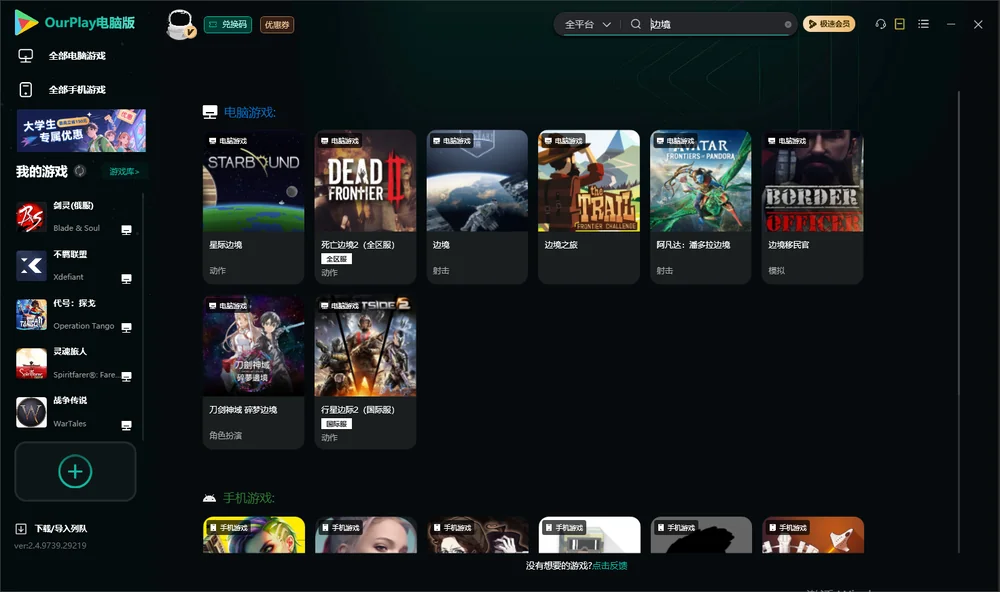Viewport: 1000px width, 592px height.
Task: Open 下载/导入列队 download queue
Action: pyautogui.click(x=61, y=529)
